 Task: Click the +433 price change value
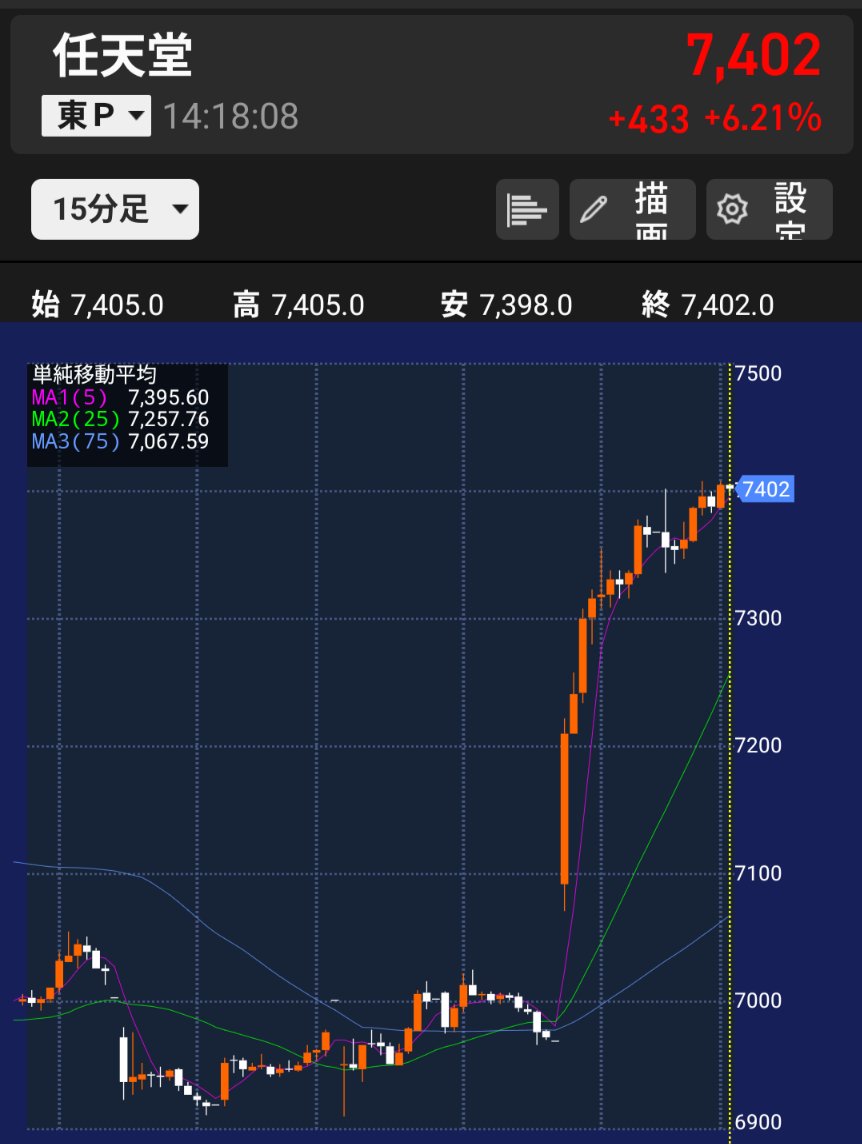[649, 119]
